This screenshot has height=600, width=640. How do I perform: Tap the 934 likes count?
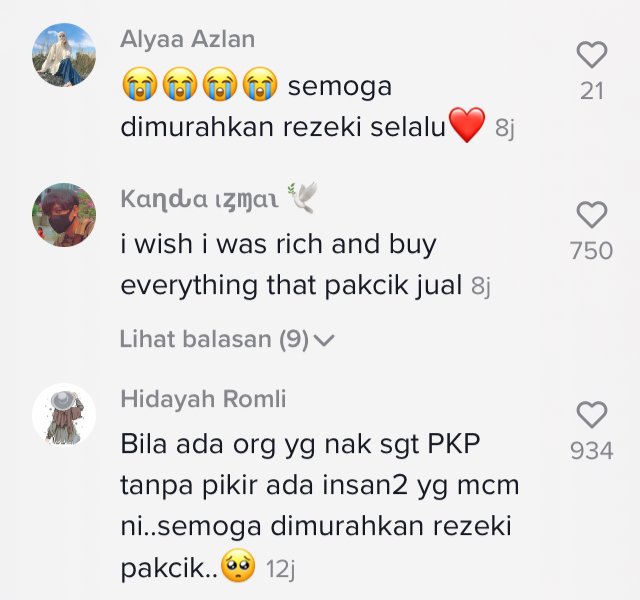[591, 451]
